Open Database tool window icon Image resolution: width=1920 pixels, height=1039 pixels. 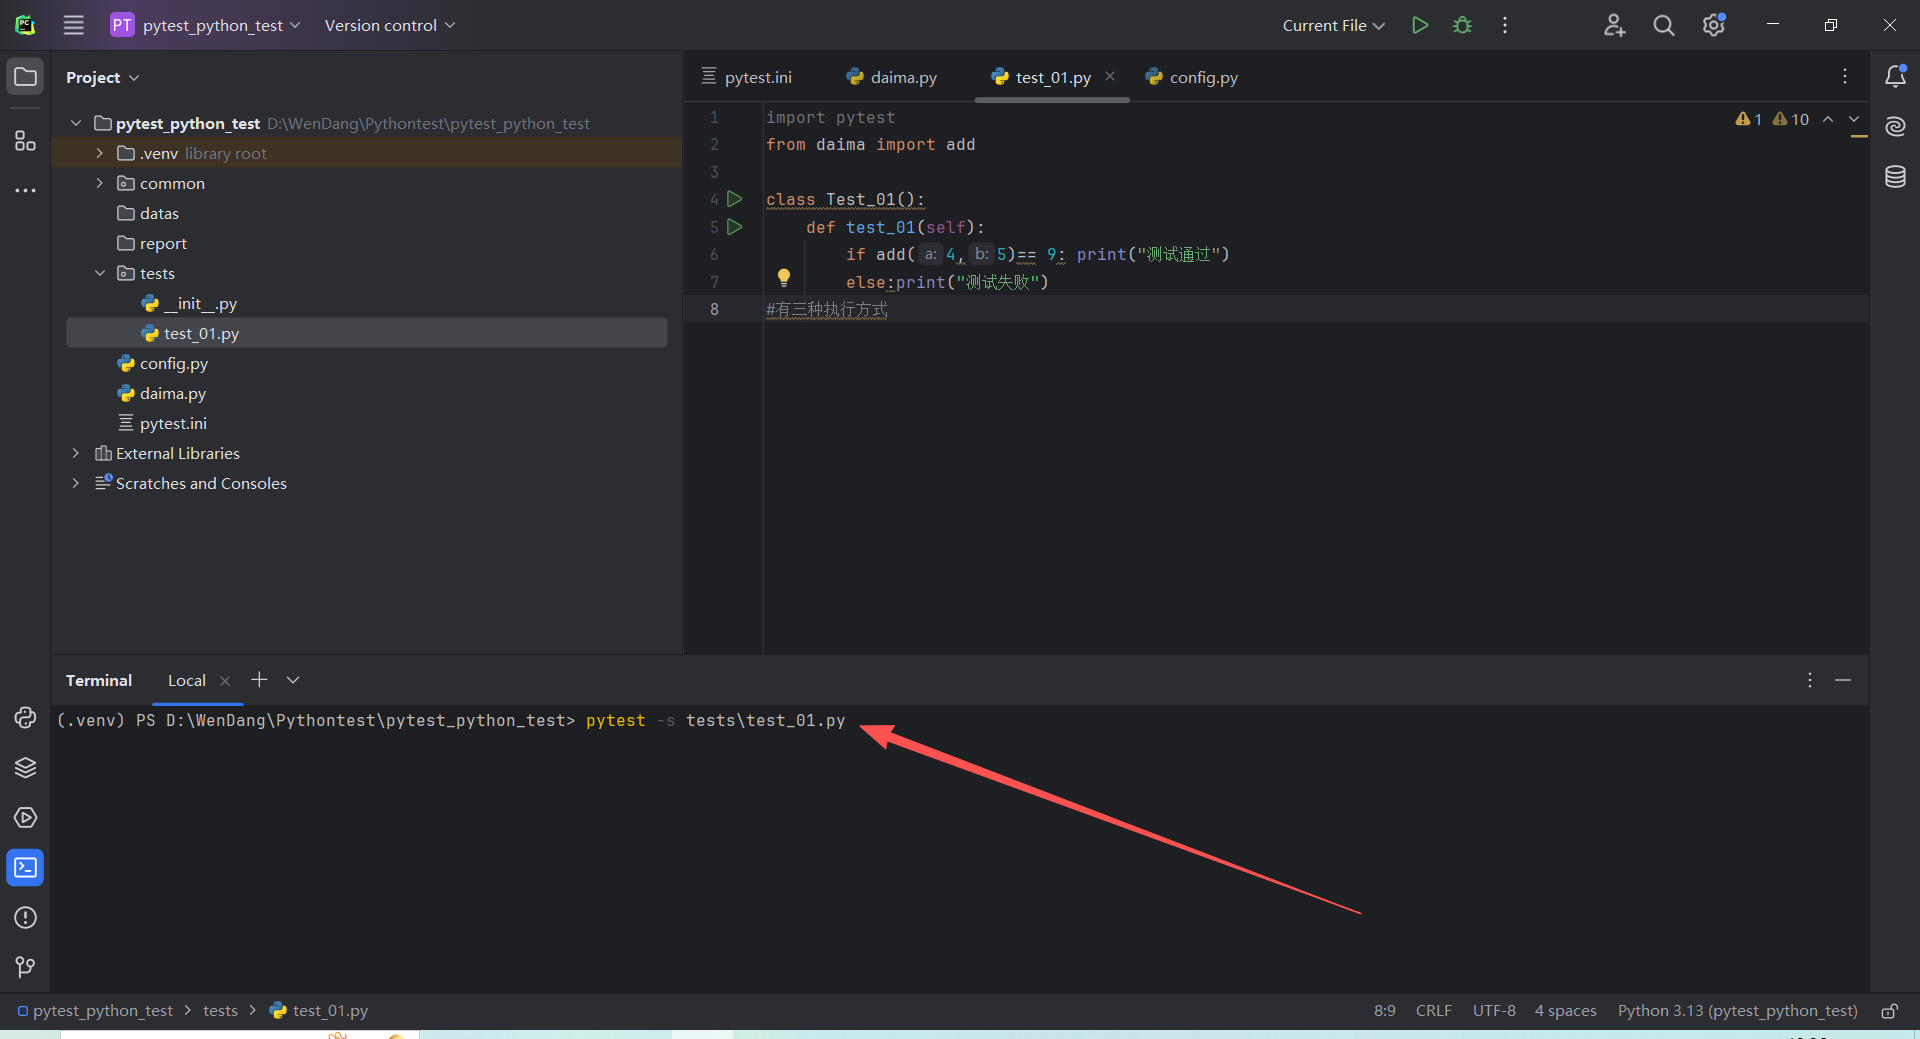coord(1895,177)
